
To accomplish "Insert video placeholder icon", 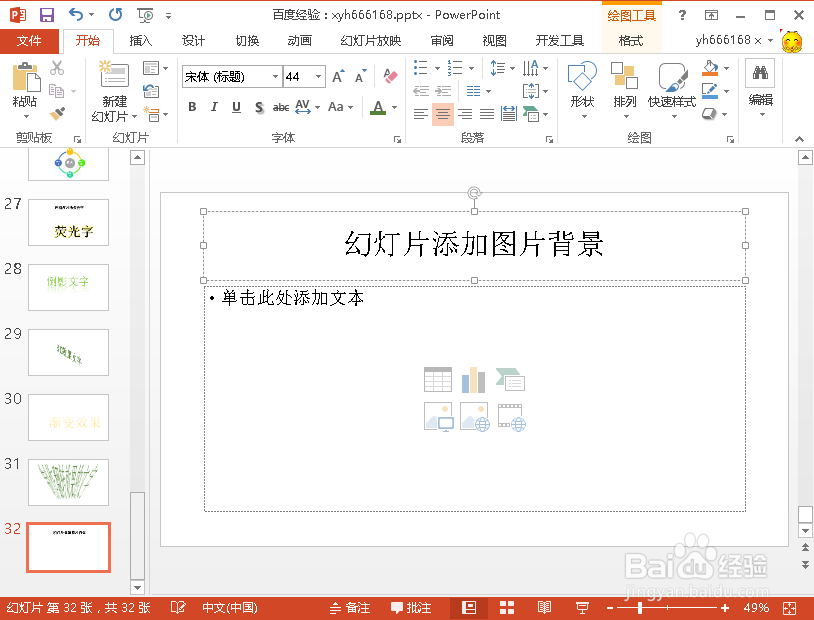I will coord(511,417).
